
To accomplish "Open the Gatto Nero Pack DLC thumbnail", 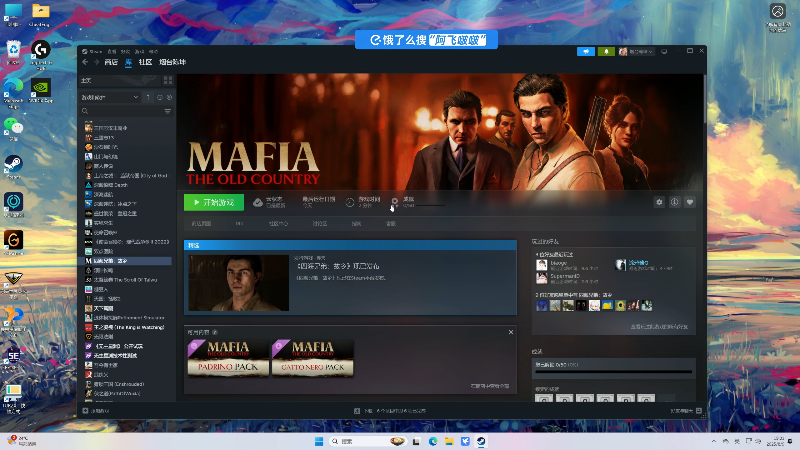I will point(313,359).
